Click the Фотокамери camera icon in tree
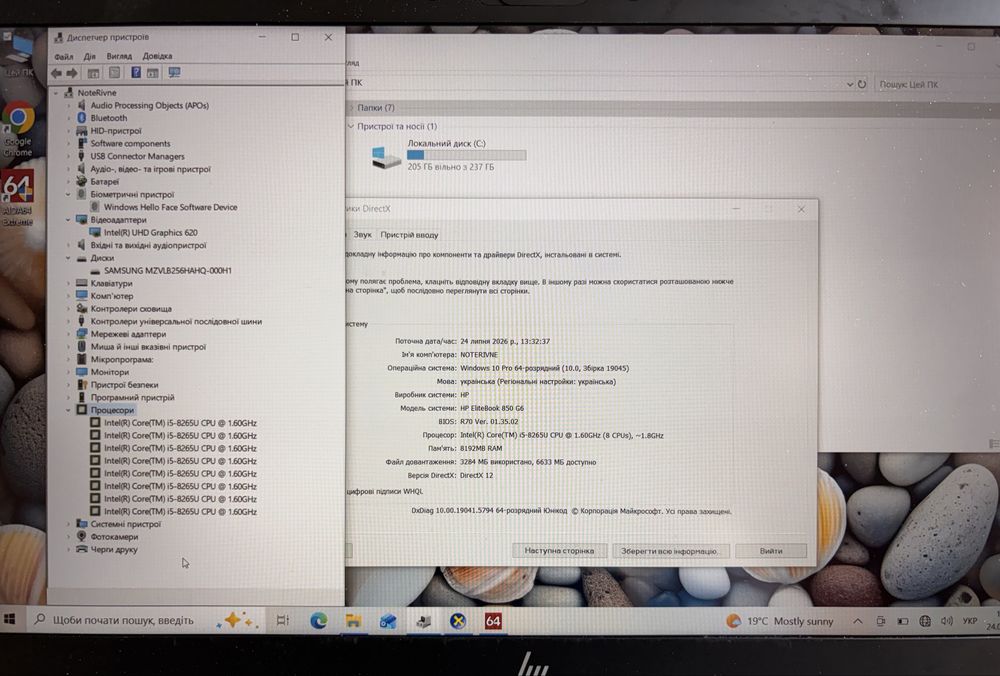Screen dimensions: 1000x676 (x=82, y=536)
